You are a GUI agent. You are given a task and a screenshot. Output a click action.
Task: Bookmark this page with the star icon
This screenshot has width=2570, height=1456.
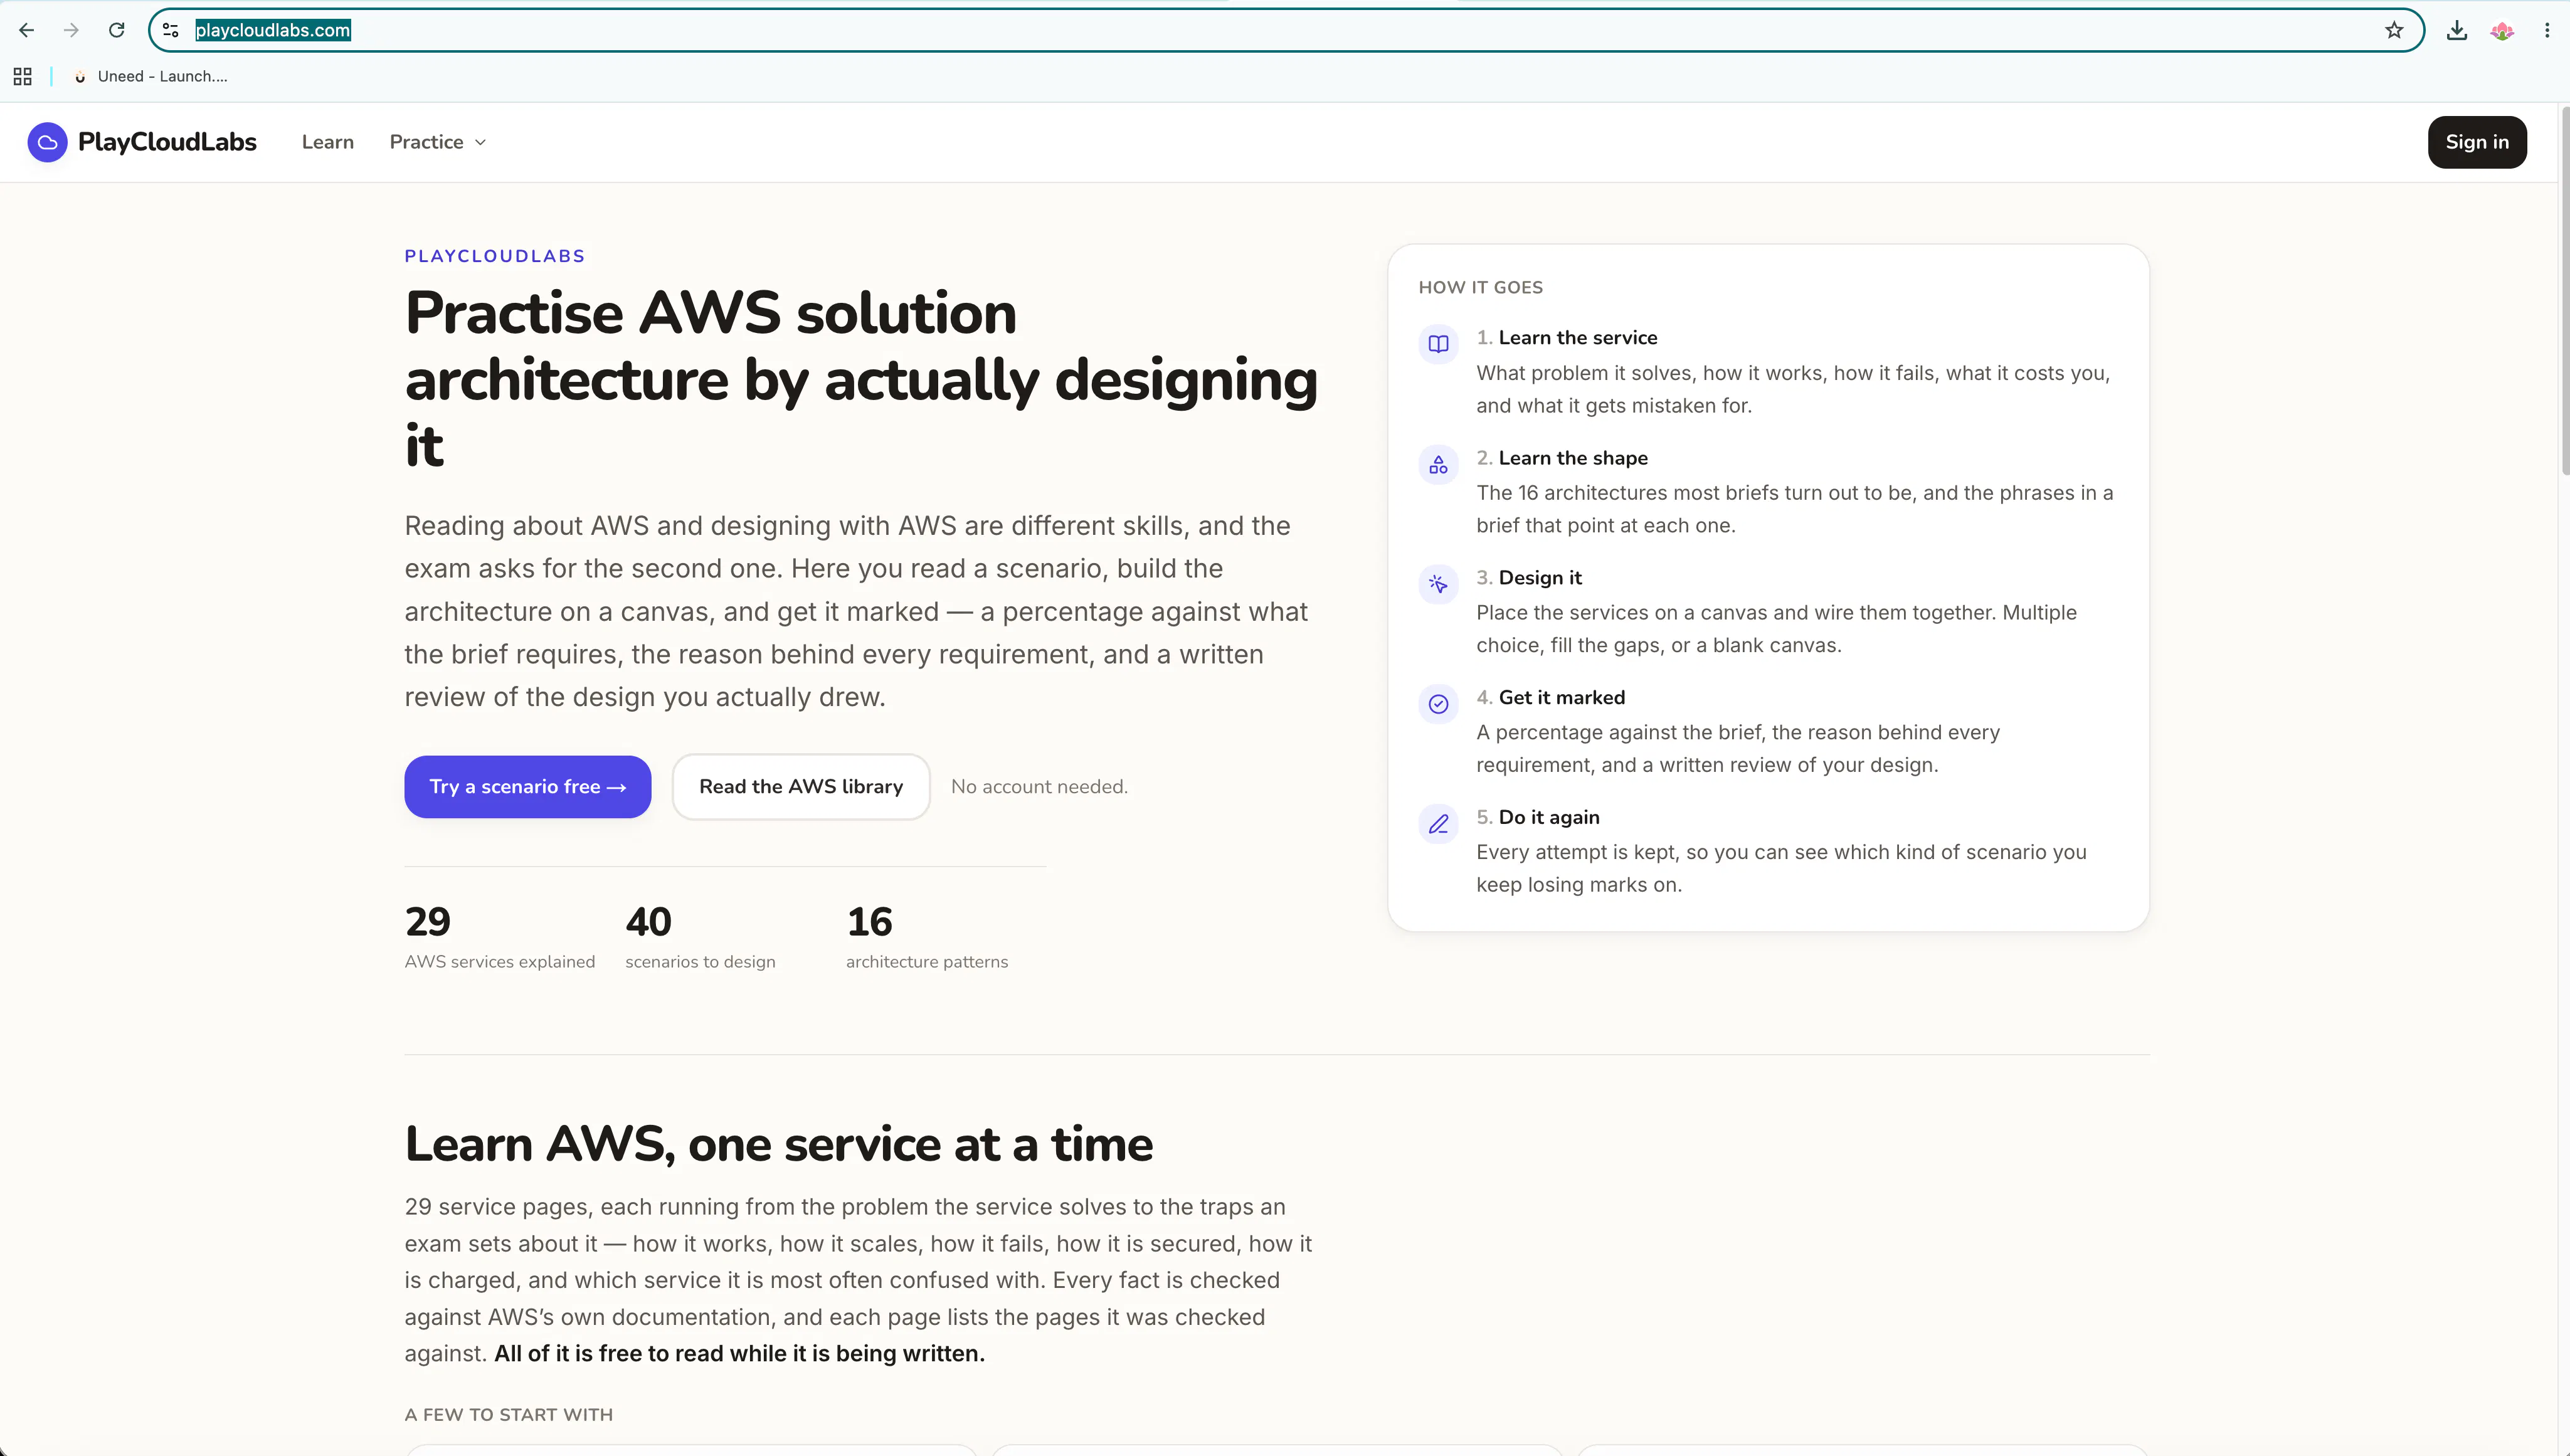tap(2394, 30)
